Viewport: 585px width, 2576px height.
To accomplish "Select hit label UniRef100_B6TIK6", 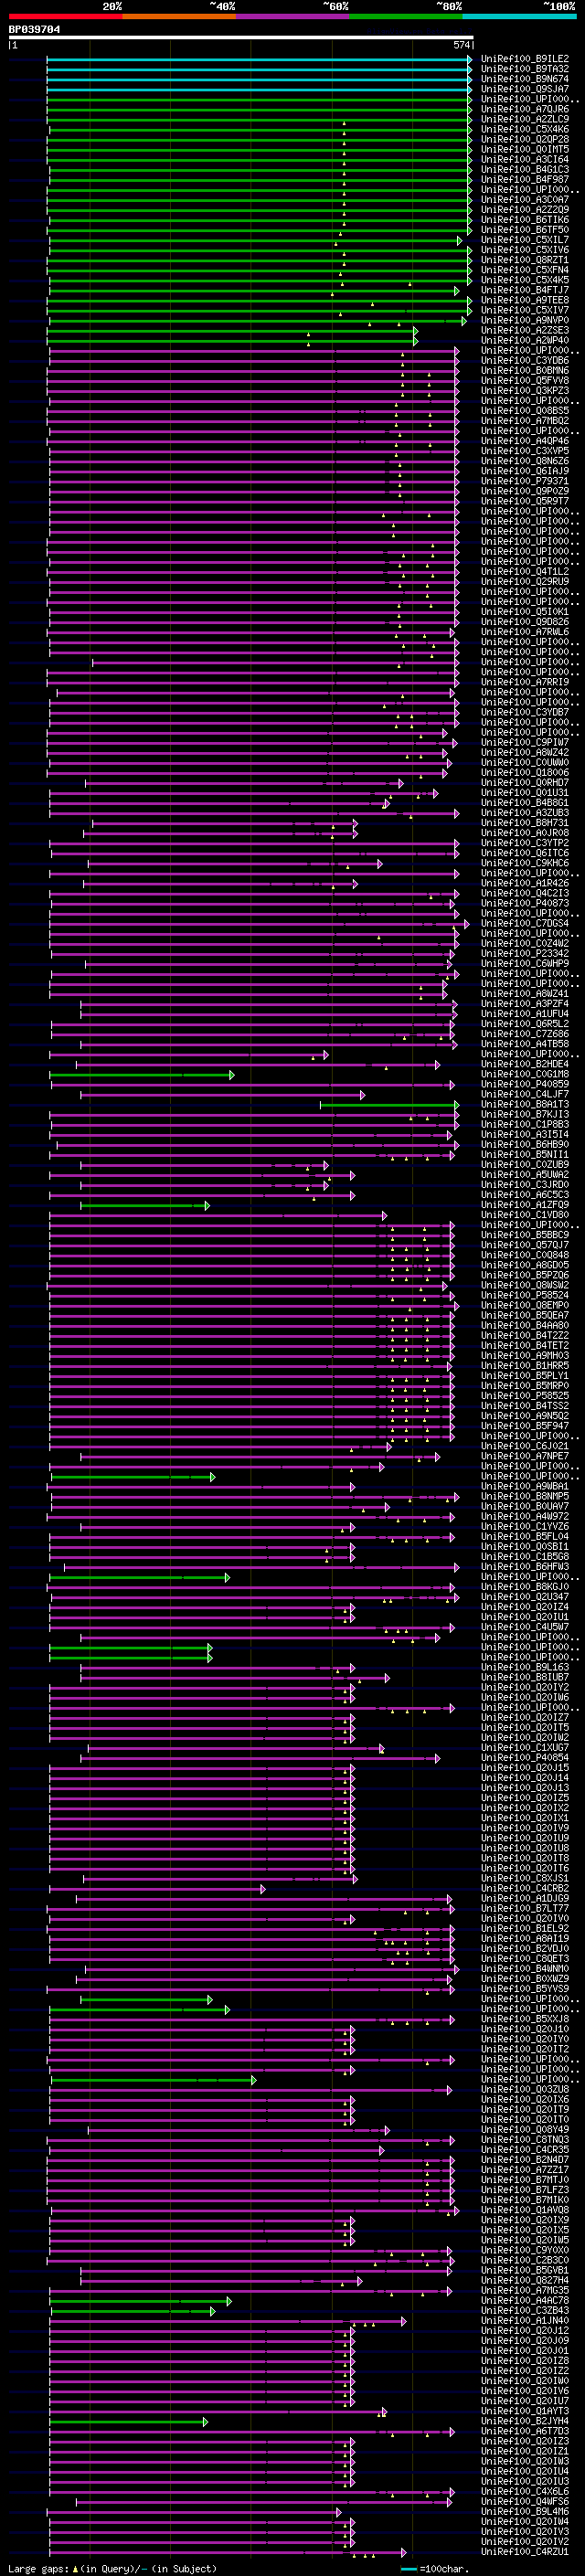I will (525, 220).
